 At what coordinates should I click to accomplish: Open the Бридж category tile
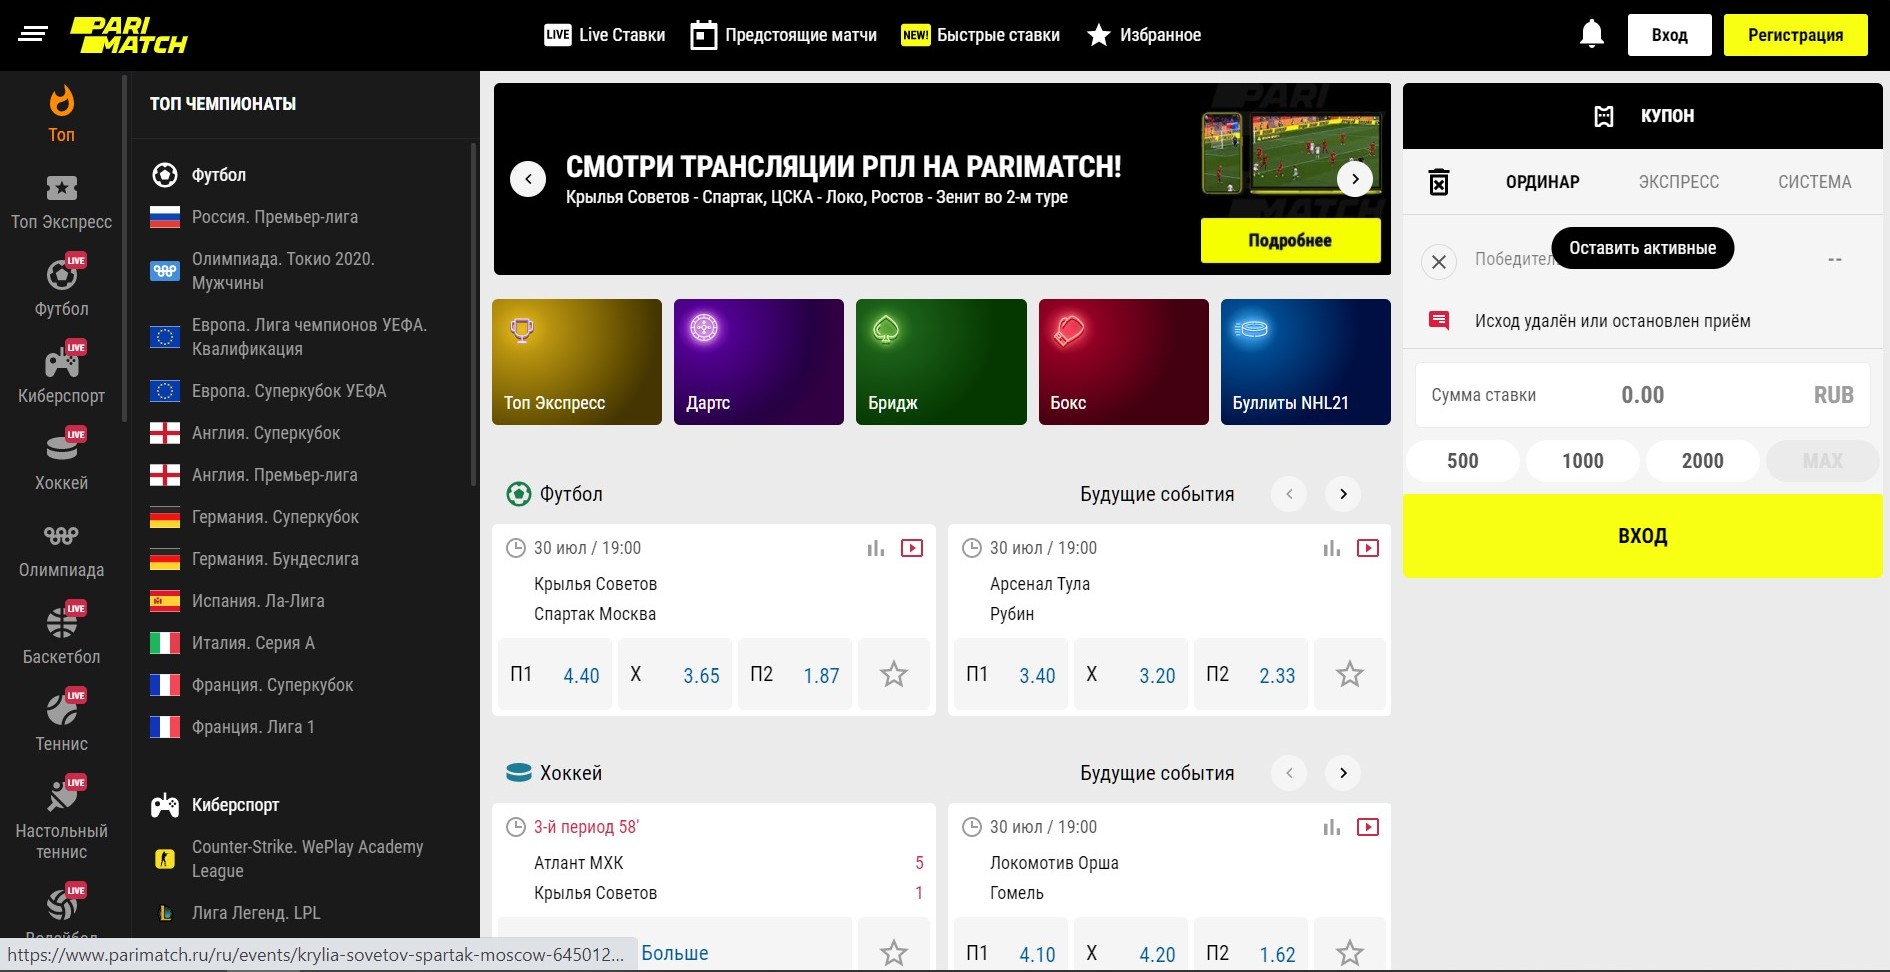[x=941, y=362]
